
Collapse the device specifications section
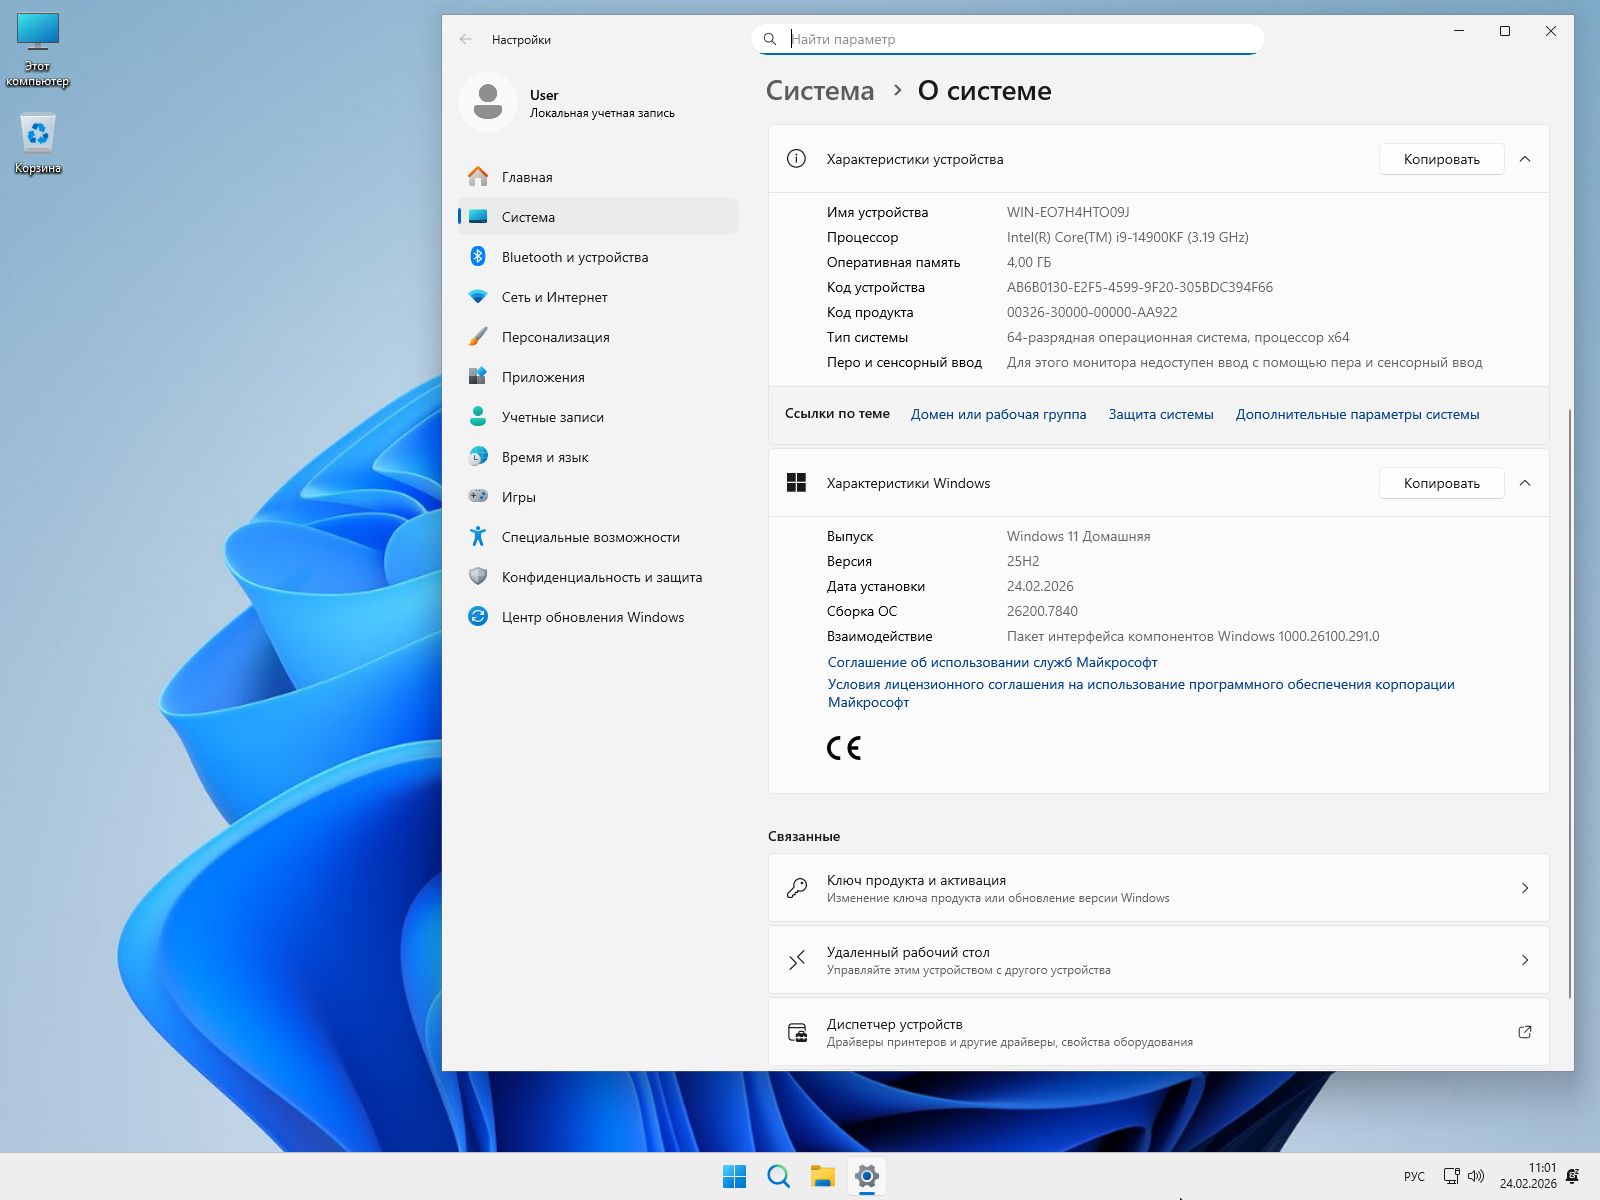1524,159
